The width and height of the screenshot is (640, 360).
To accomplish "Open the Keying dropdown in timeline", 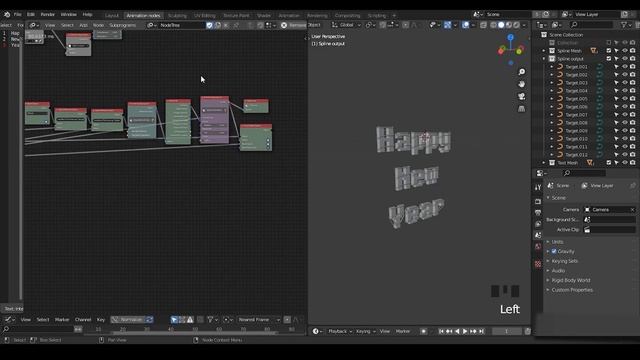I will tap(365, 331).
